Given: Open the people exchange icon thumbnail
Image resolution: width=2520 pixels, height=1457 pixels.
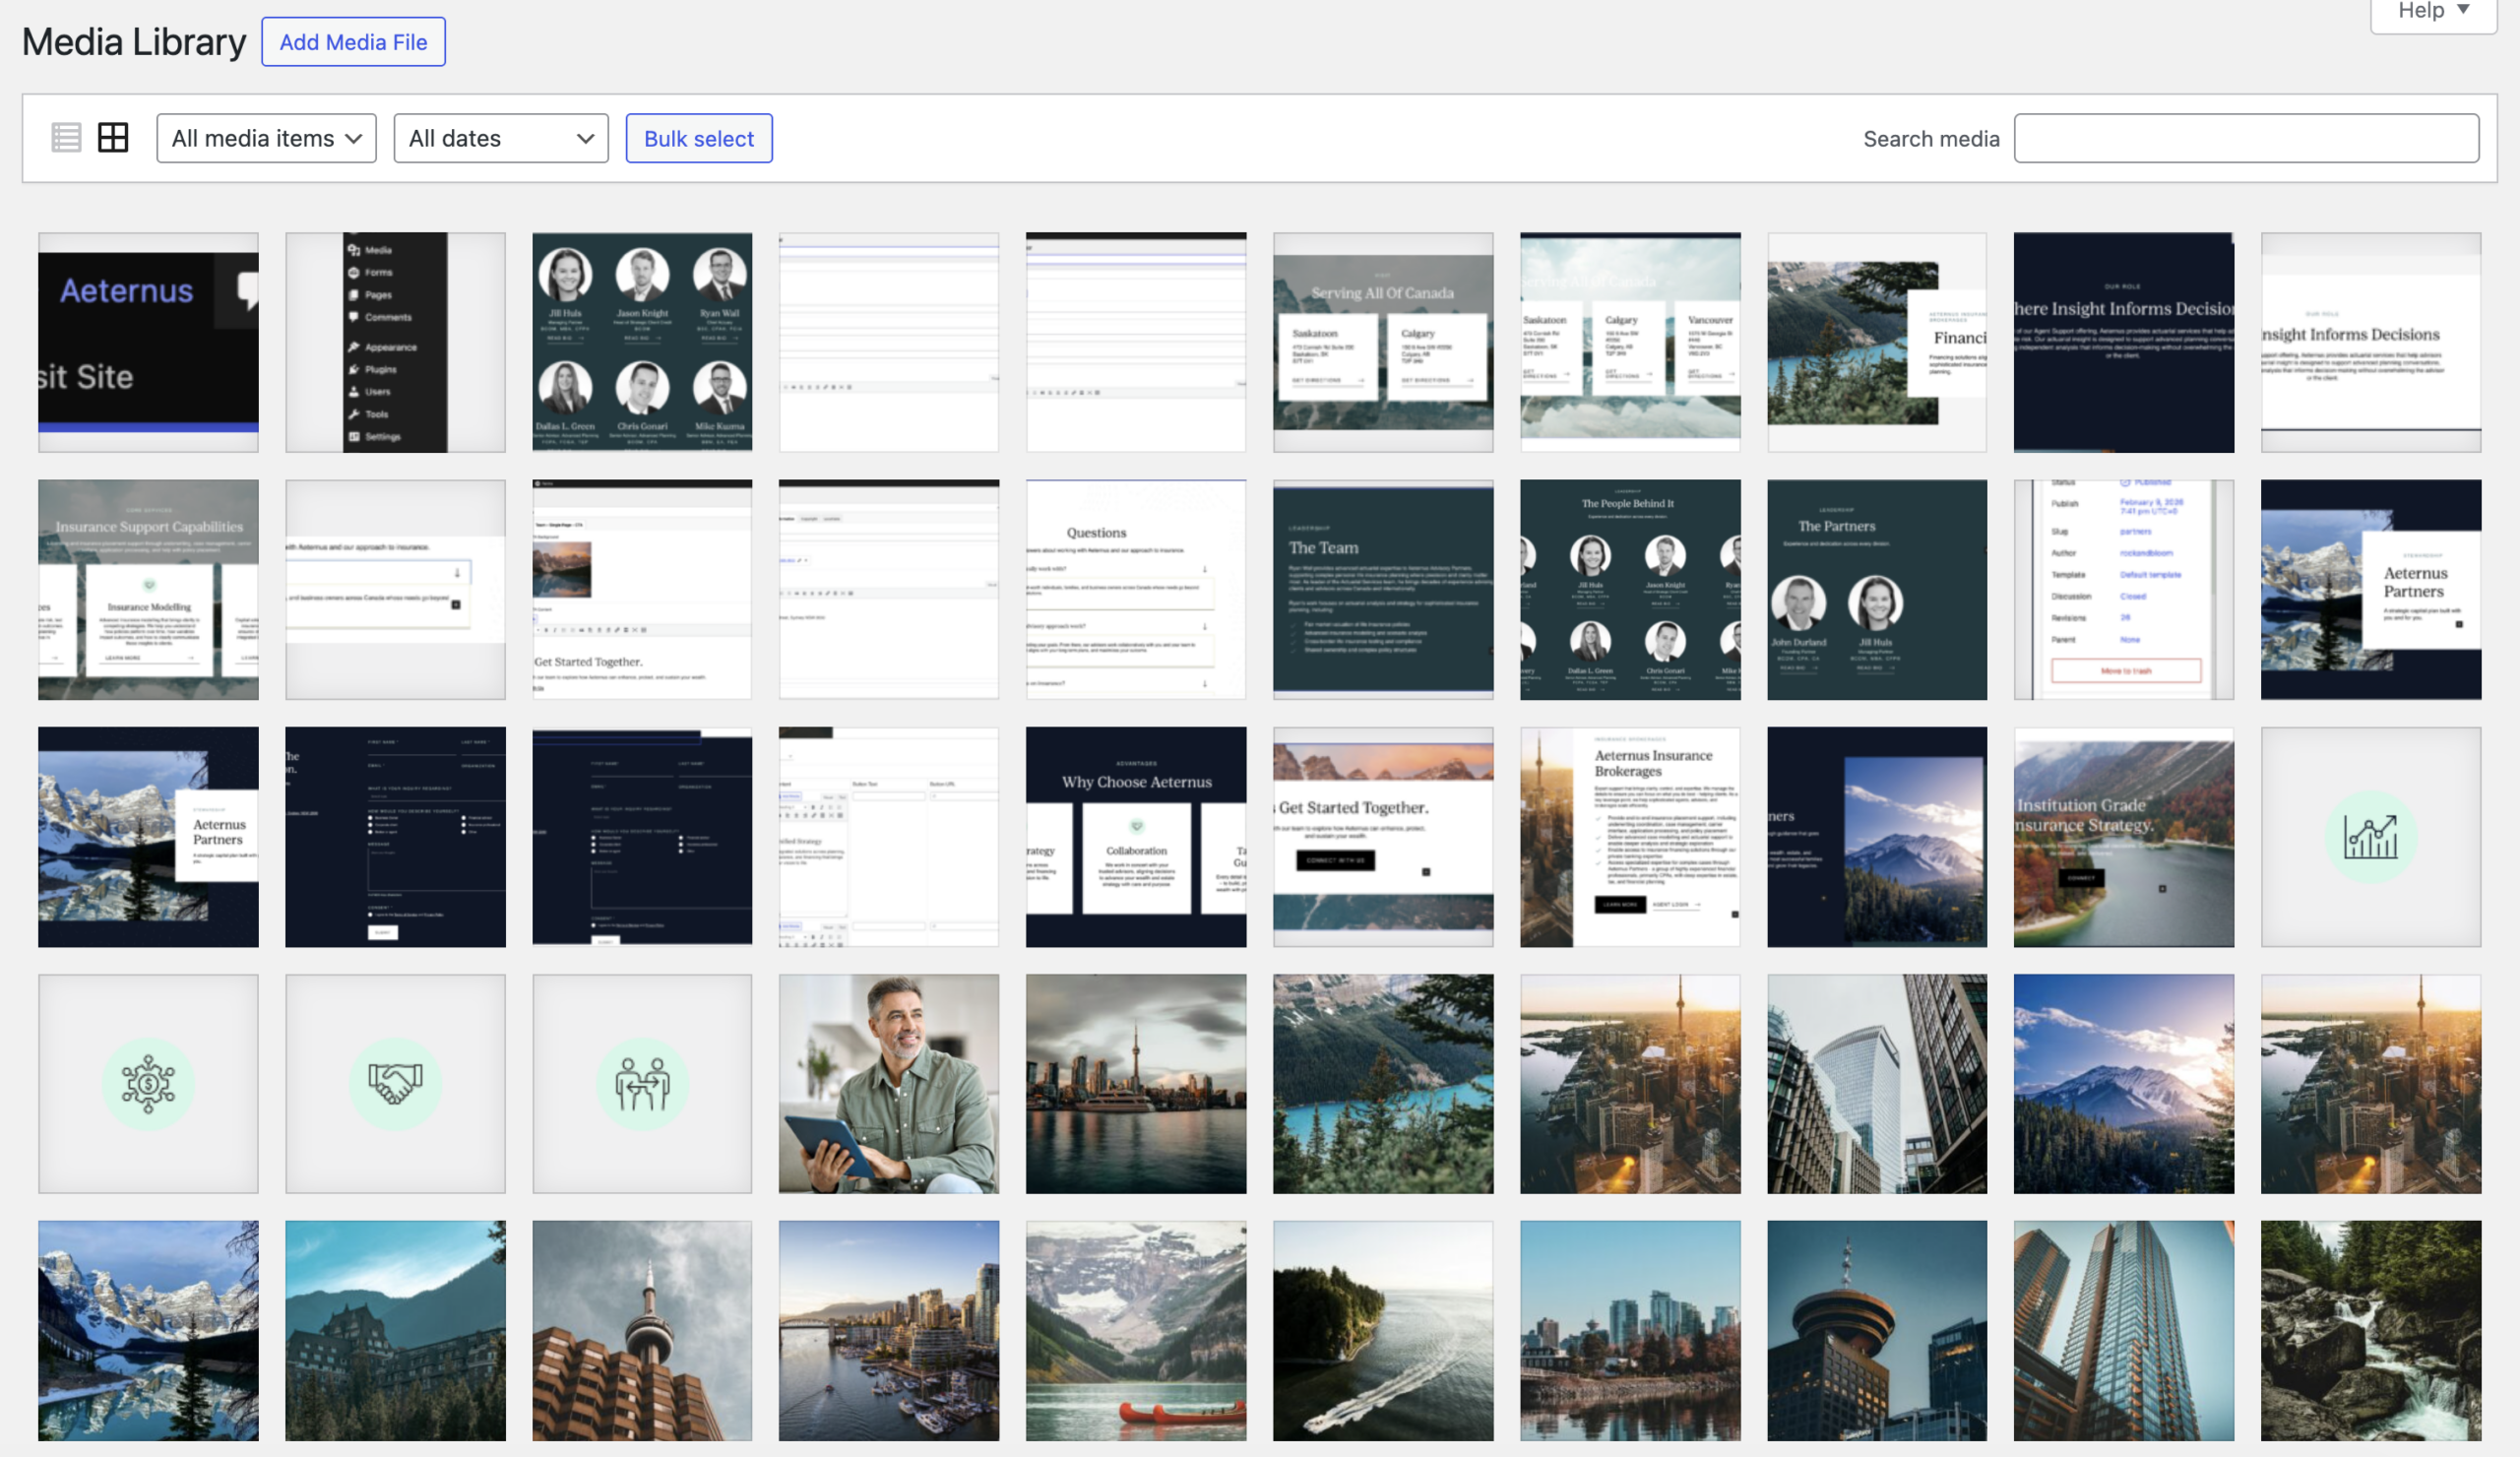Looking at the screenshot, I should pos(642,1083).
